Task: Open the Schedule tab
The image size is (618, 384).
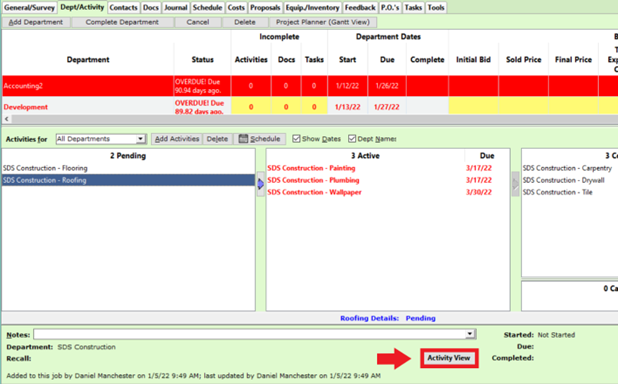Action: point(207,7)
